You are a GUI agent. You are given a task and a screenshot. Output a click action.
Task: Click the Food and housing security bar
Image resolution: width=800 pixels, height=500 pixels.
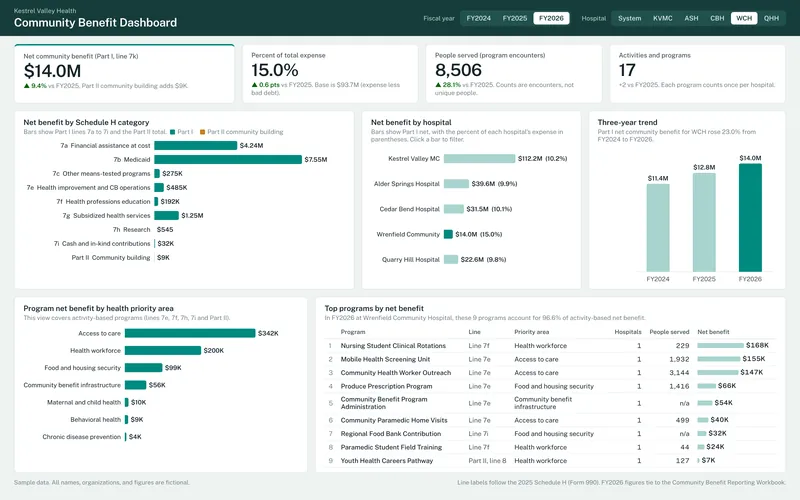click(x=143, y=368)
